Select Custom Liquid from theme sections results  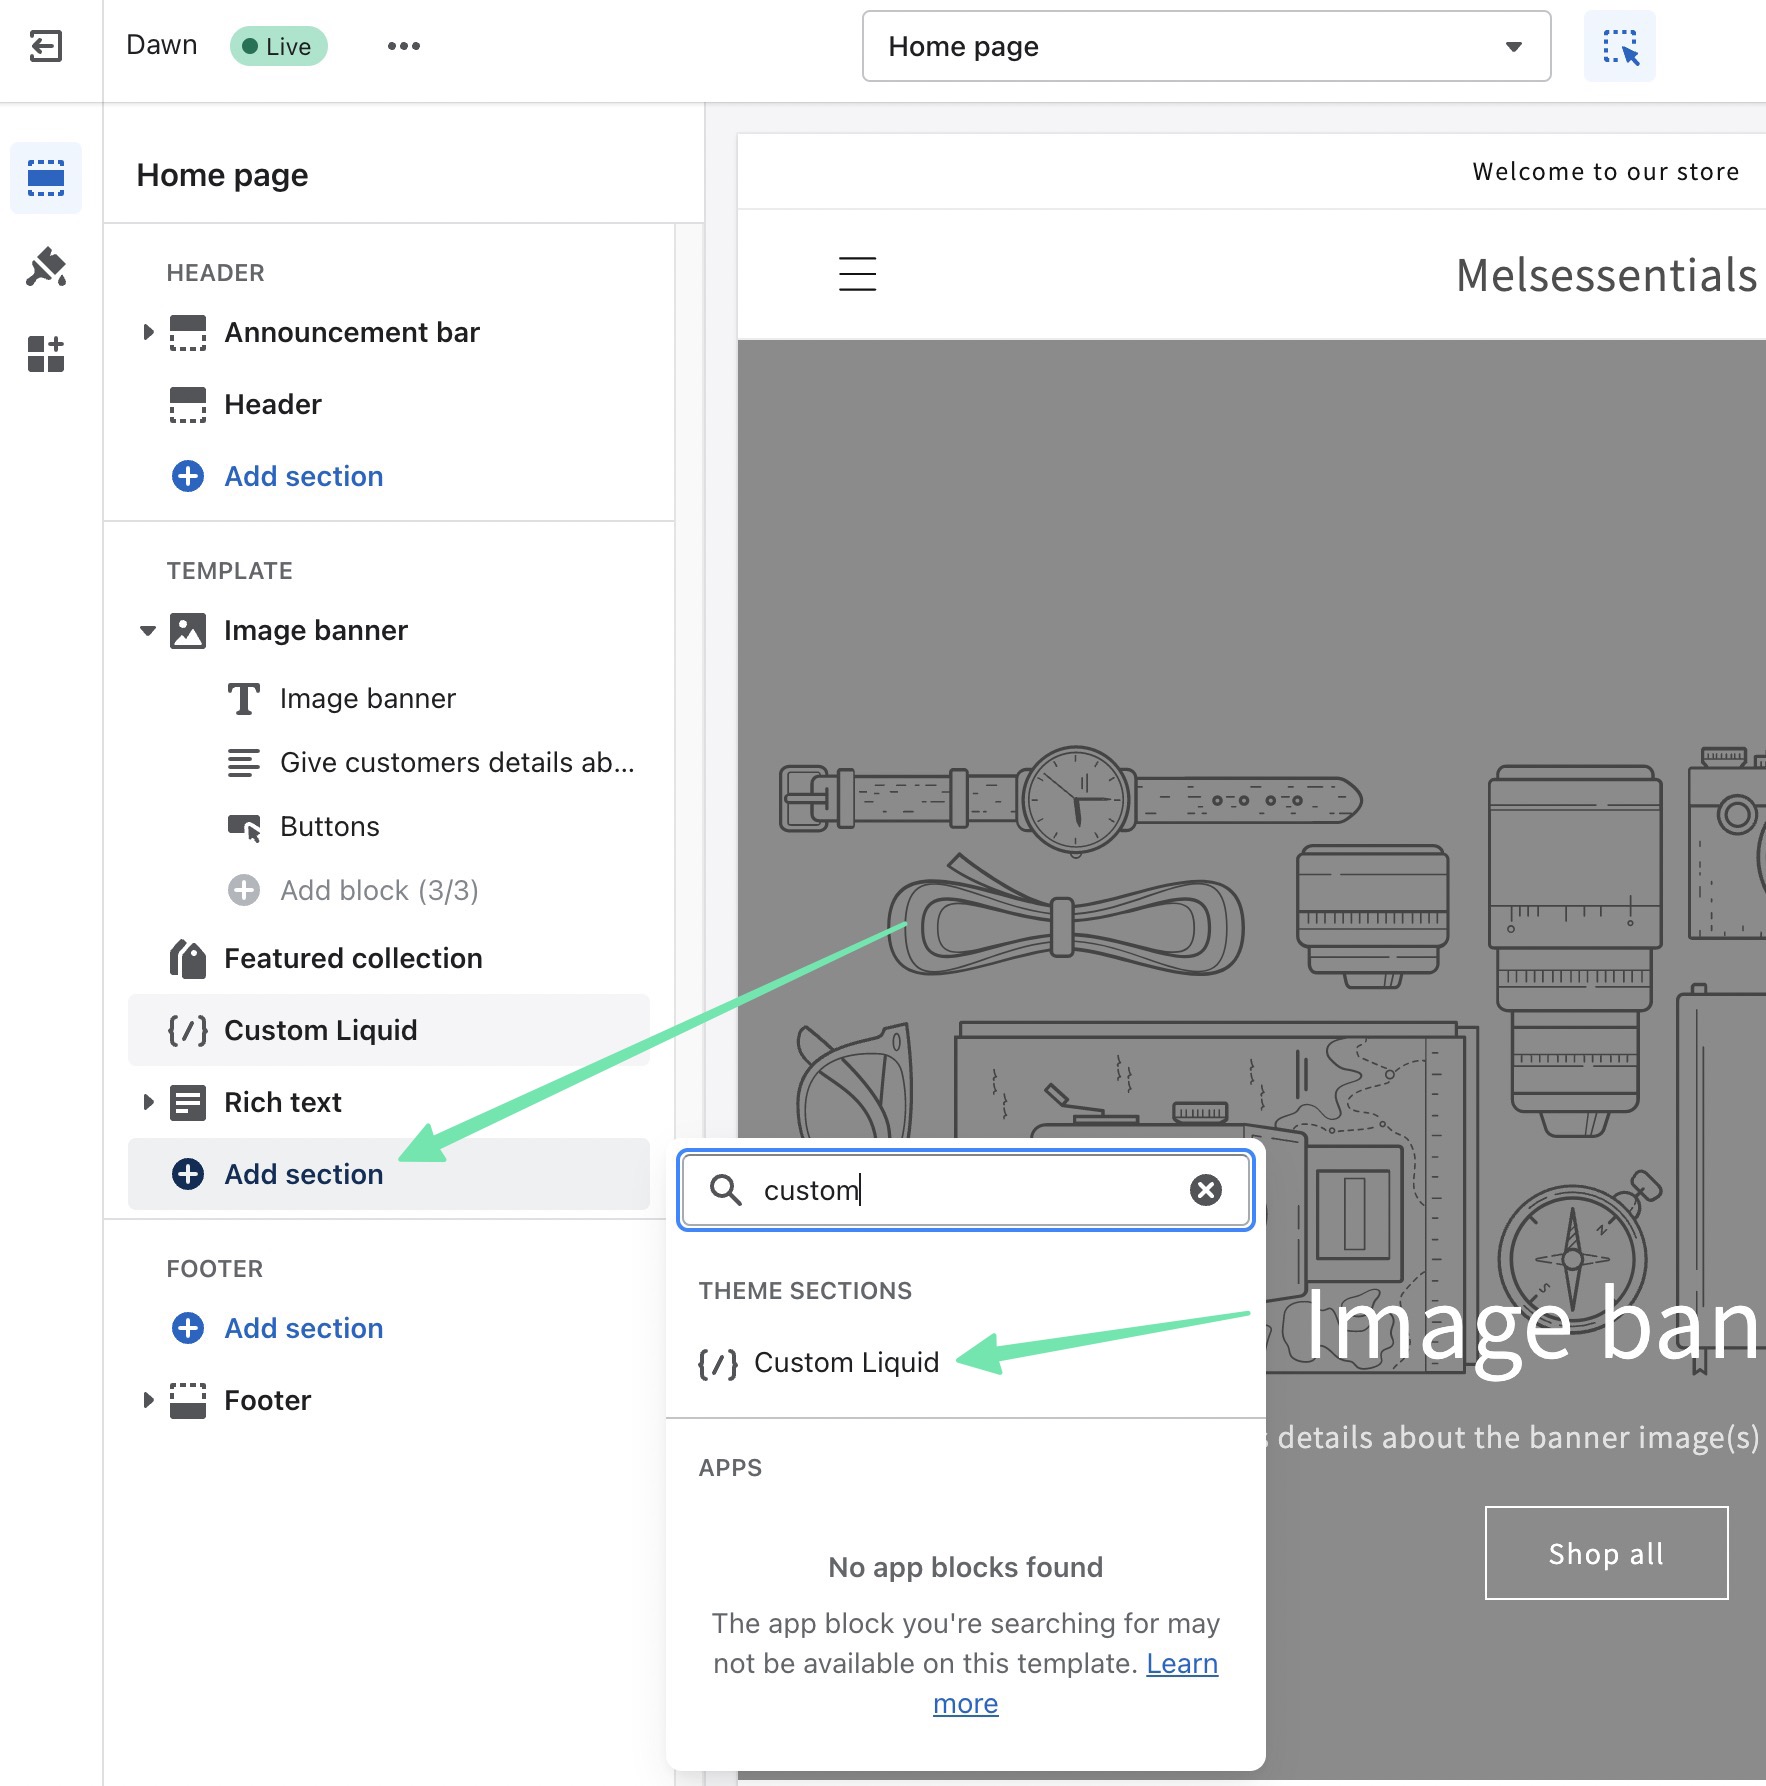point(846,1362)
